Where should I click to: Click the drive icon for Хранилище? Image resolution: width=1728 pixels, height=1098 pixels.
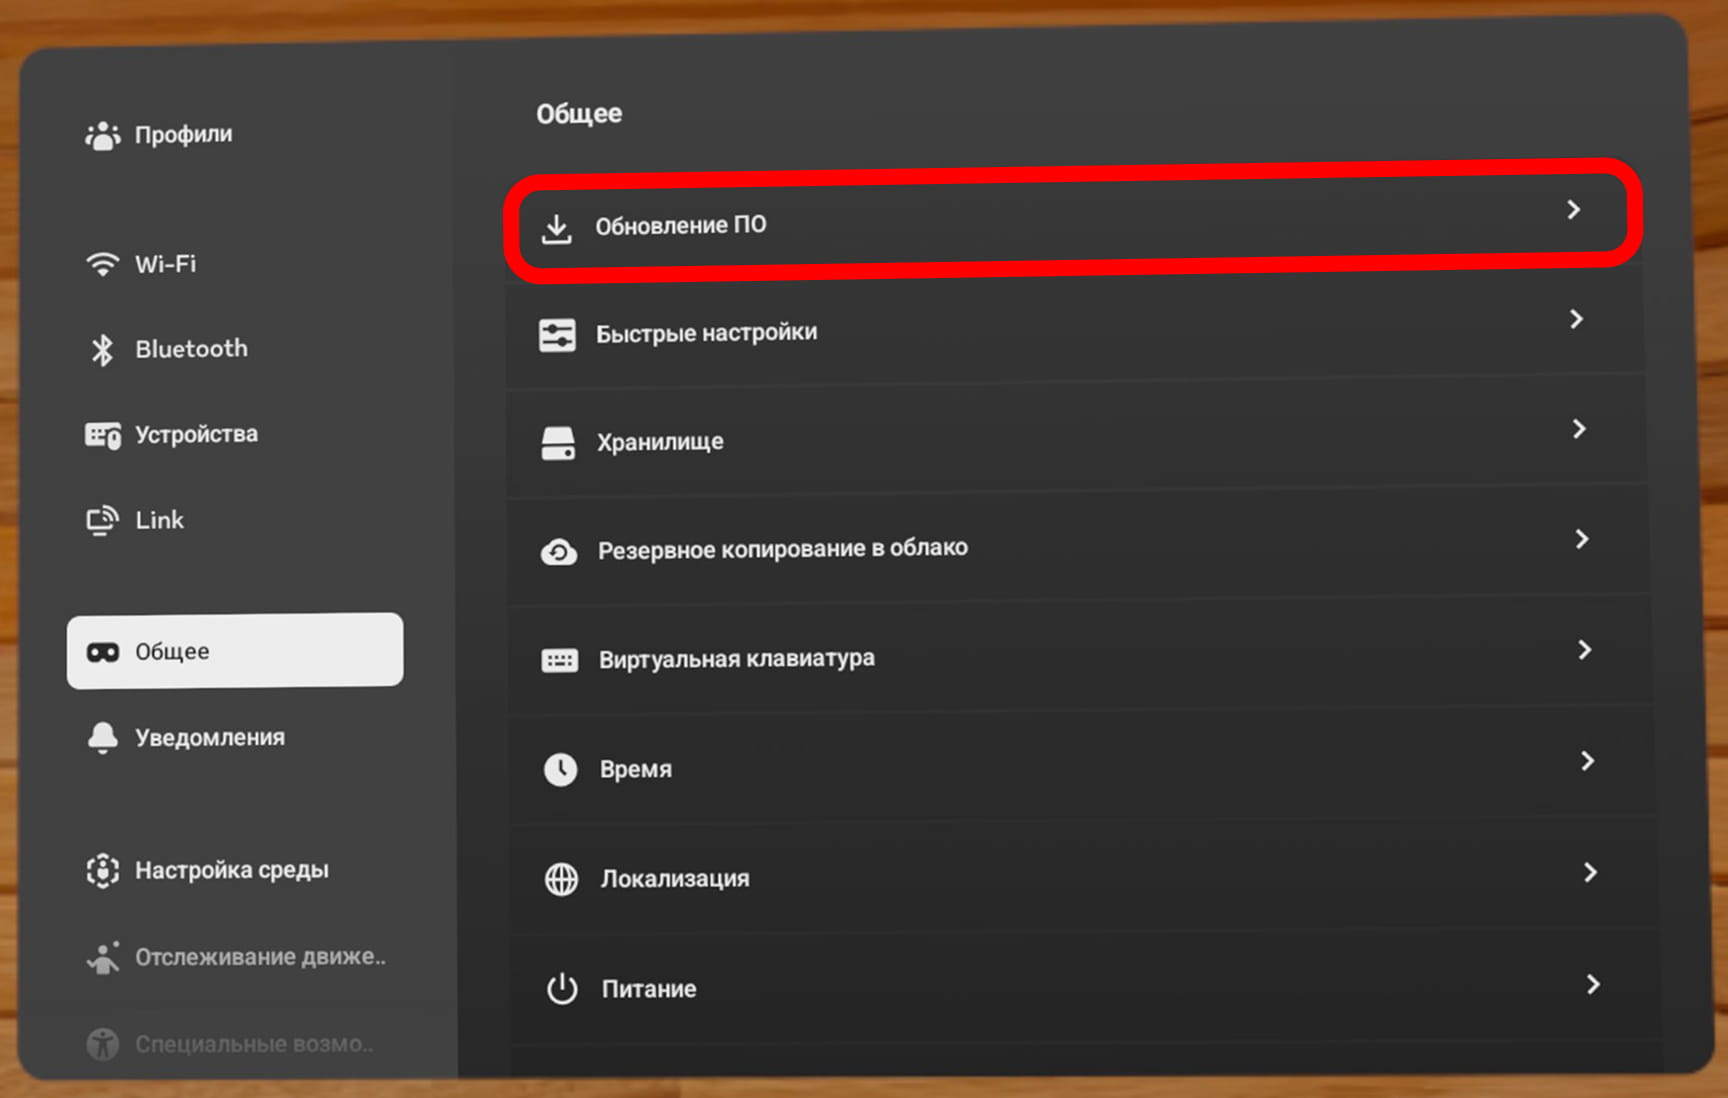coord(558,444)
